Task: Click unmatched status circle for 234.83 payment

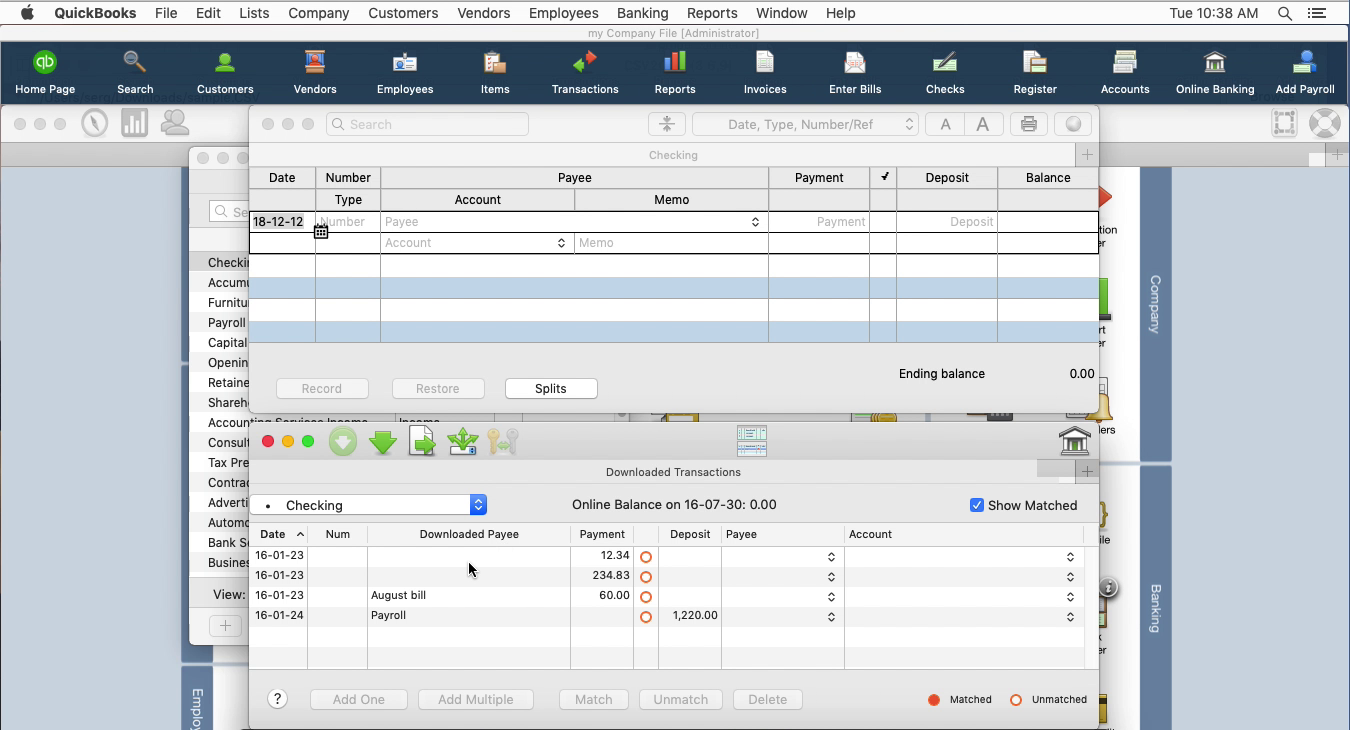Action: pyautogui.click(x=646, y=577)
